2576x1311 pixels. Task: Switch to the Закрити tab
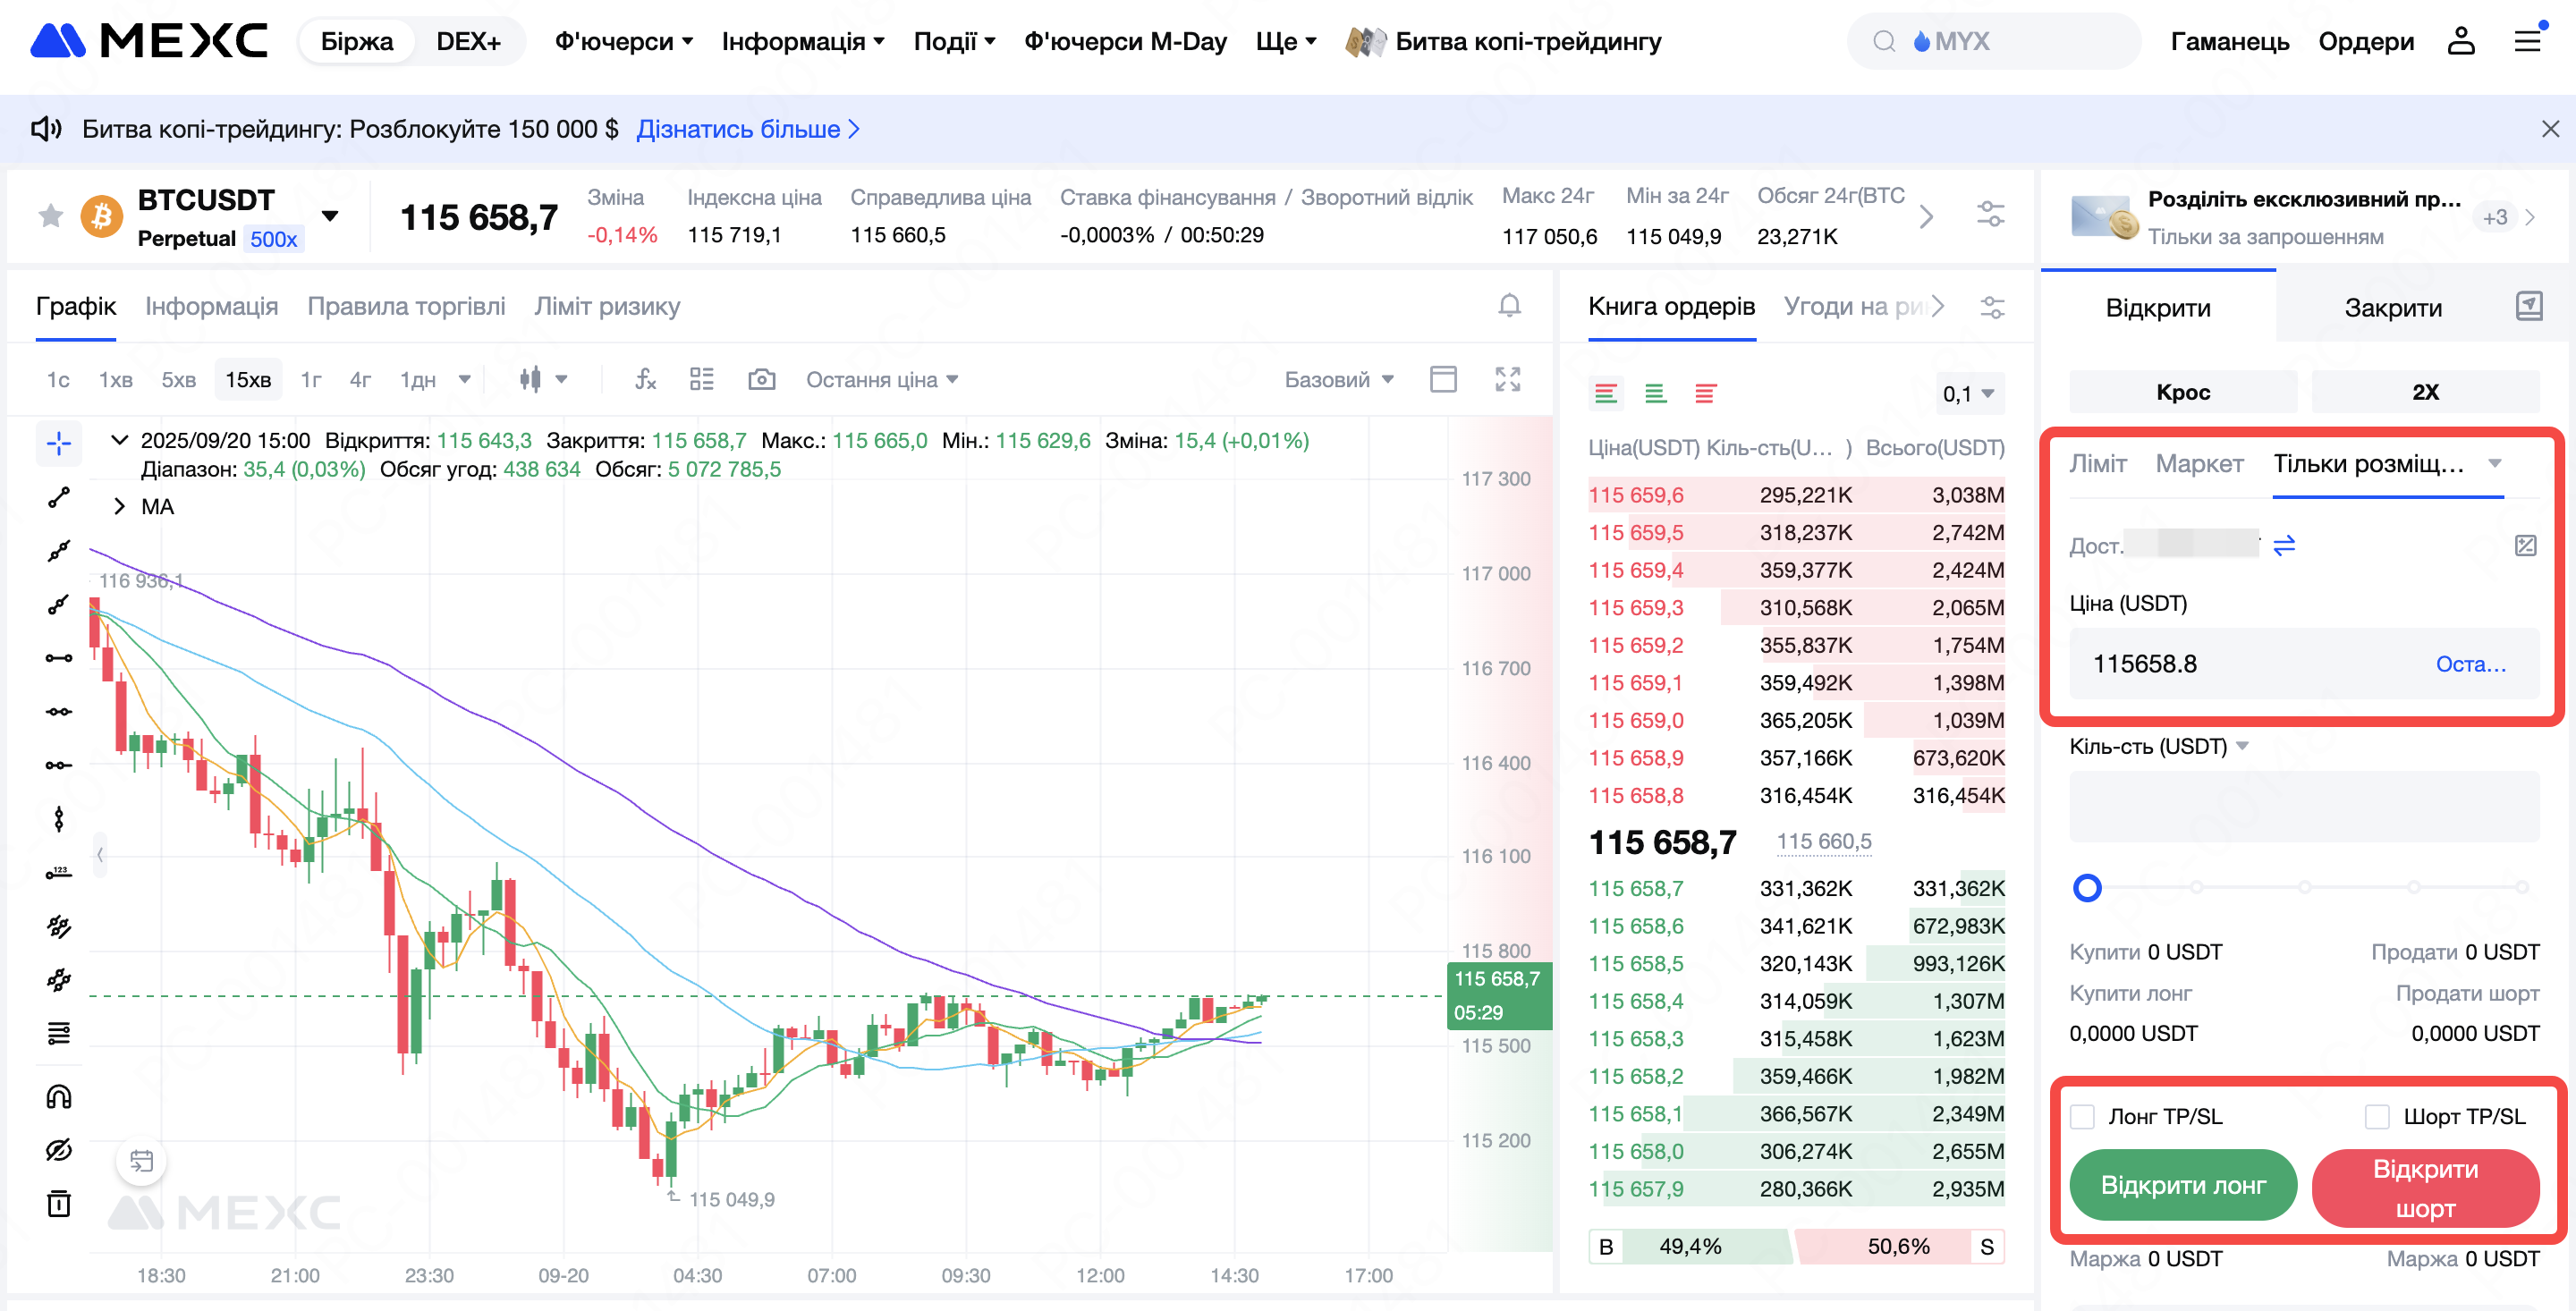[x=2392, y=308]
